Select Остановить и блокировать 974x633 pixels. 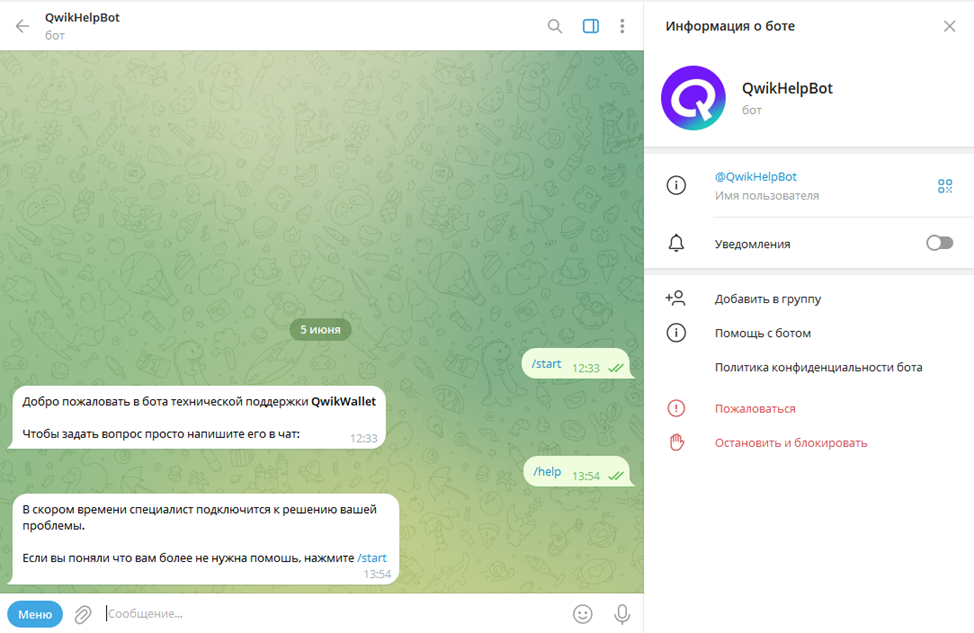tap(791, 443)
